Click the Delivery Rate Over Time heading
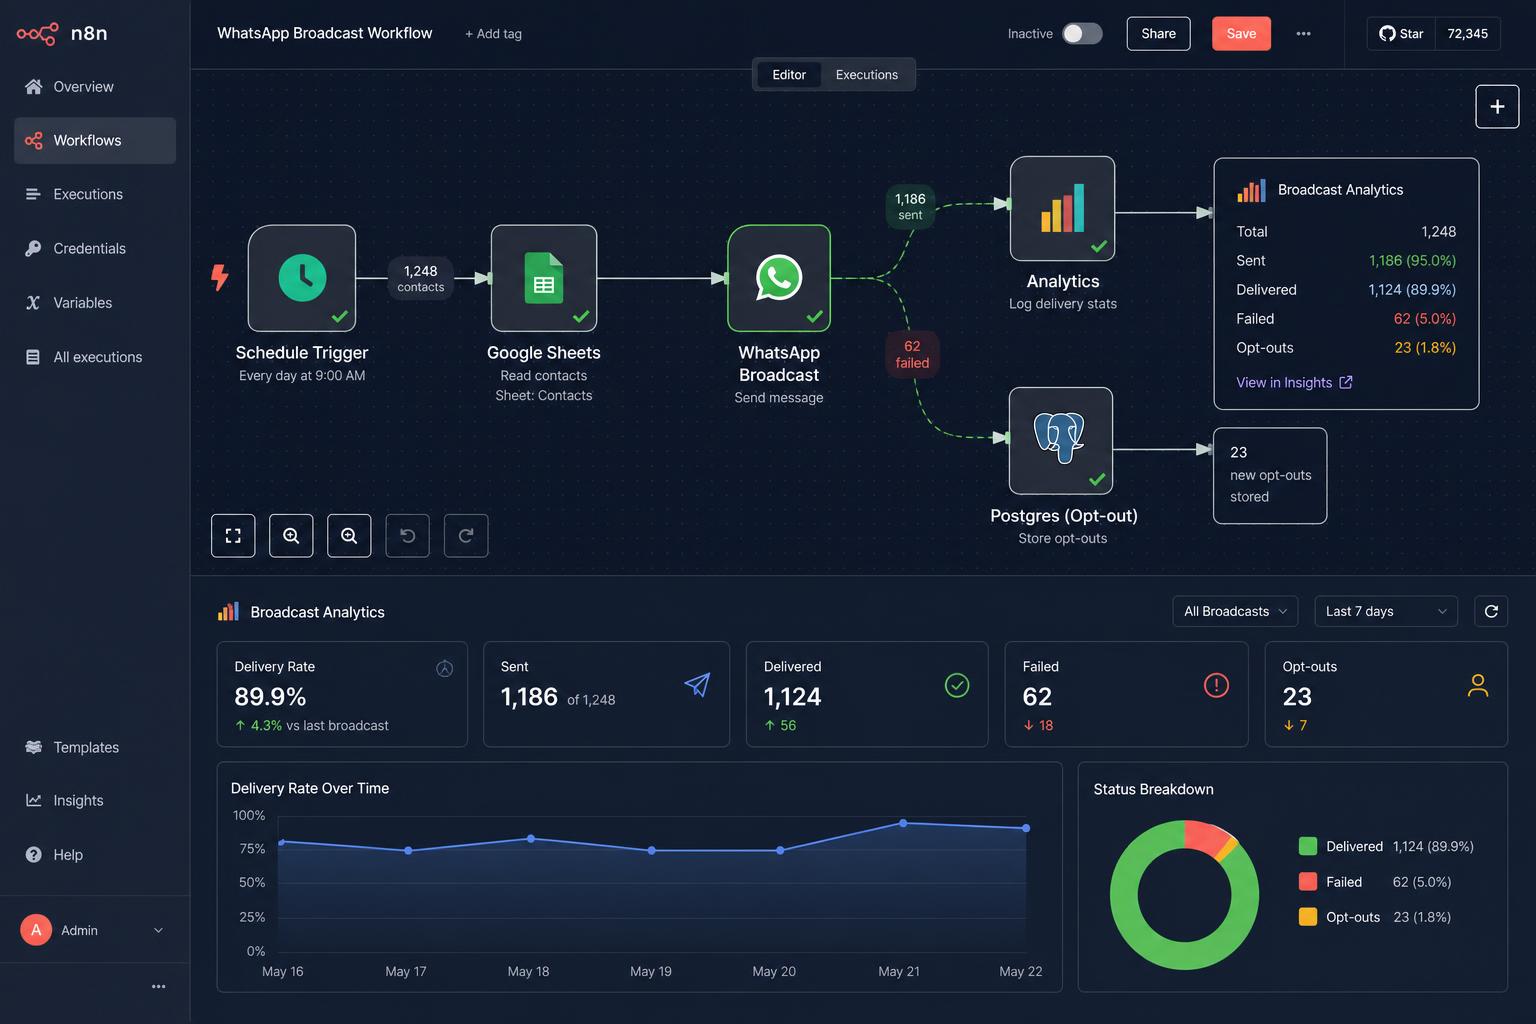Viewport: 1536px width, 1024px height. 310,788
